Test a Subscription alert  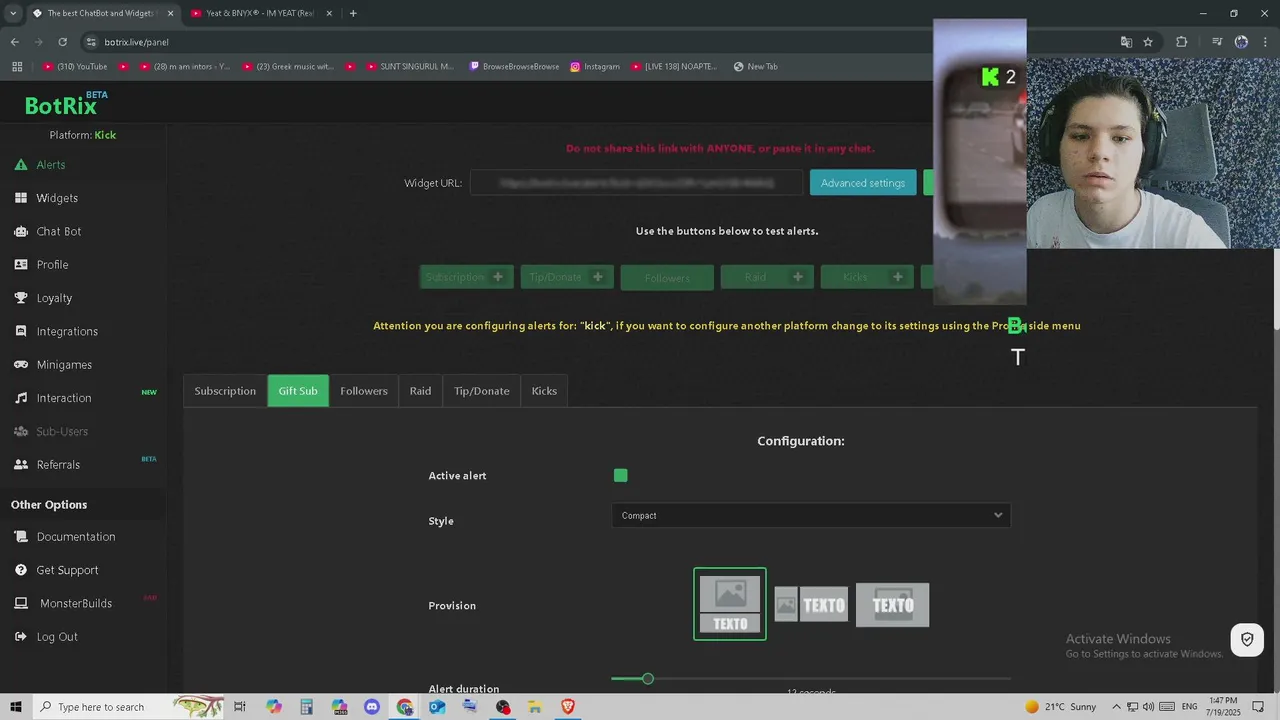467,277
